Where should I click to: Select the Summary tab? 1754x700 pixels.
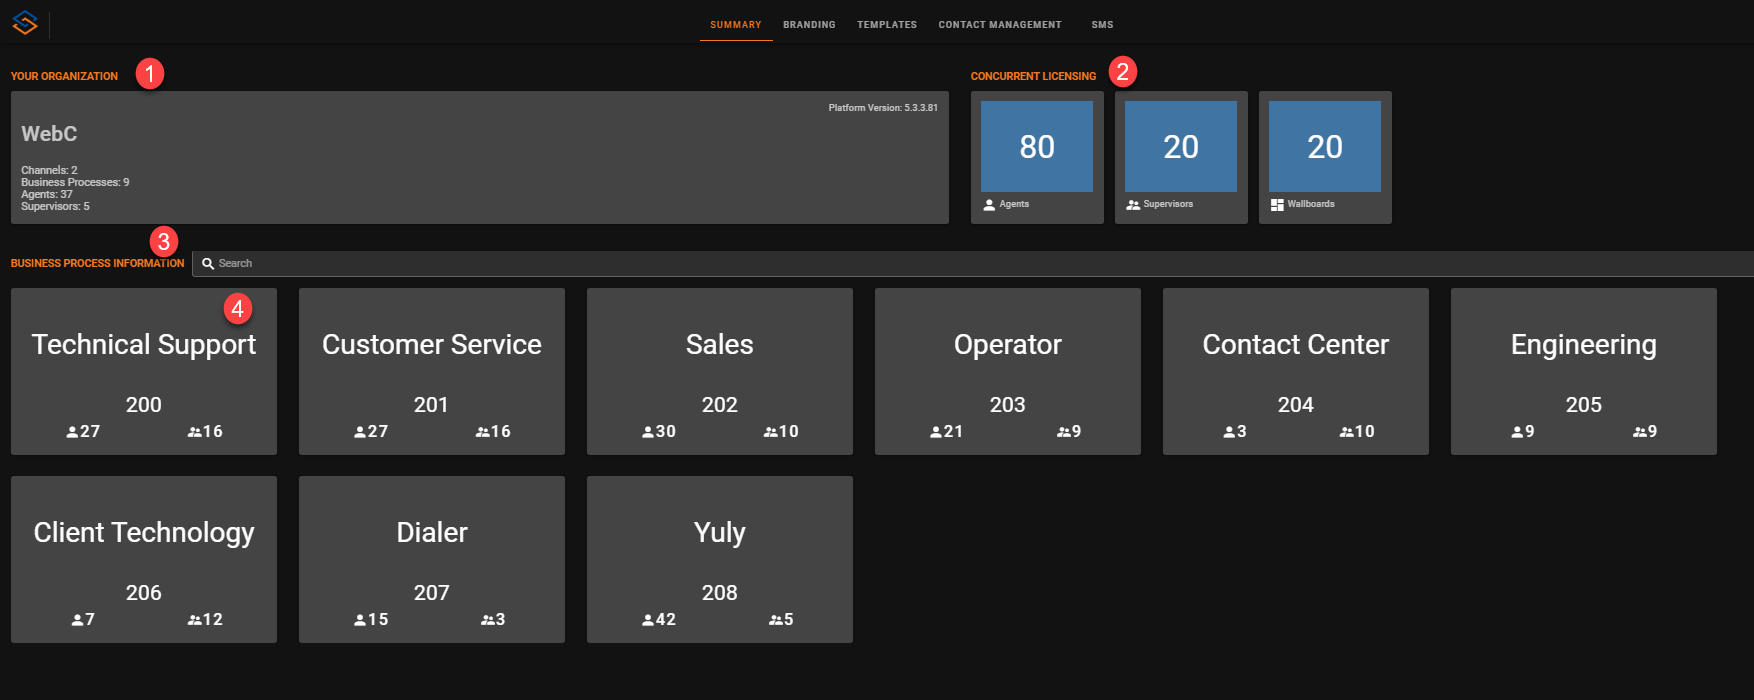pos(735,25)
